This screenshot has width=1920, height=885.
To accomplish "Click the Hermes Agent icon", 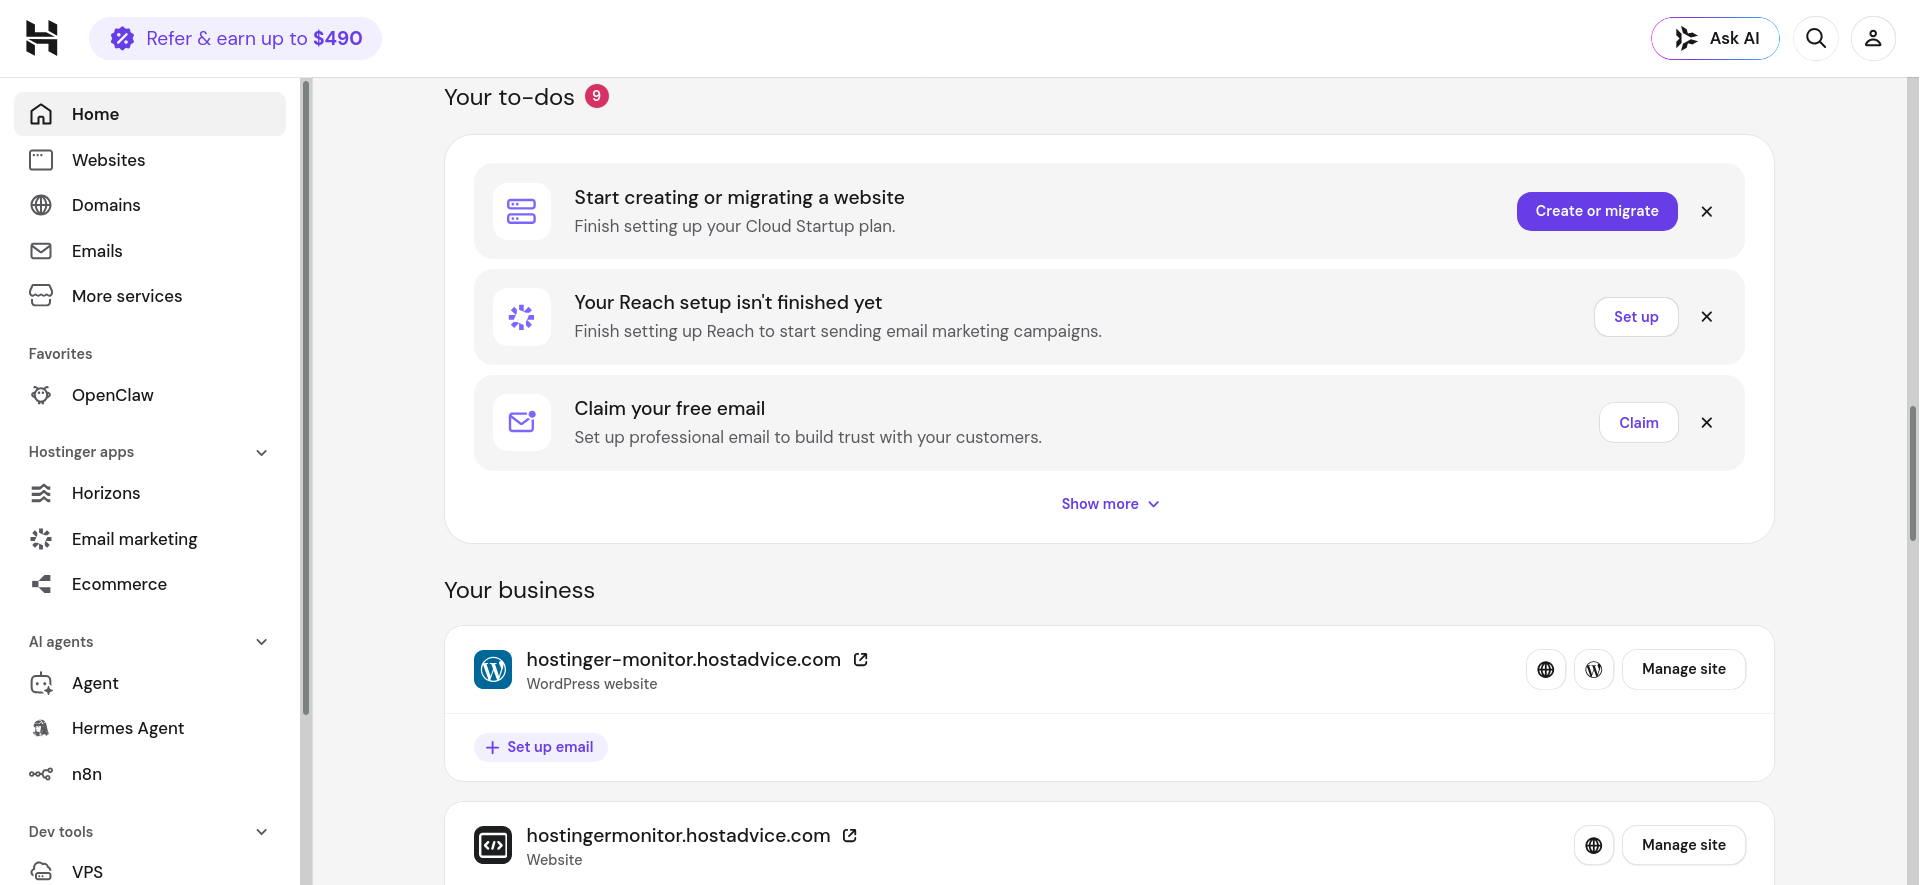I will [41, 728].
